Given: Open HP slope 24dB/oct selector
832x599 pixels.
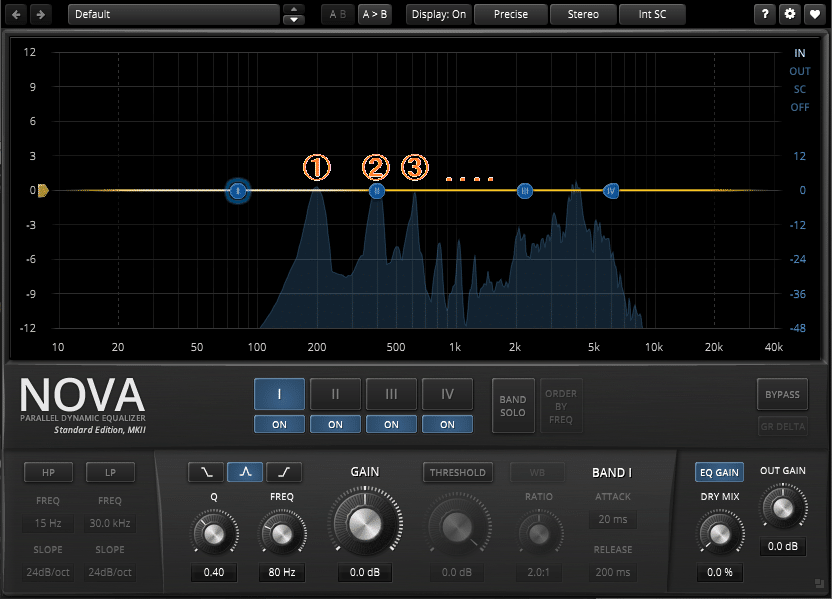Looking at the screenshot, I should [x=48, y=572].
